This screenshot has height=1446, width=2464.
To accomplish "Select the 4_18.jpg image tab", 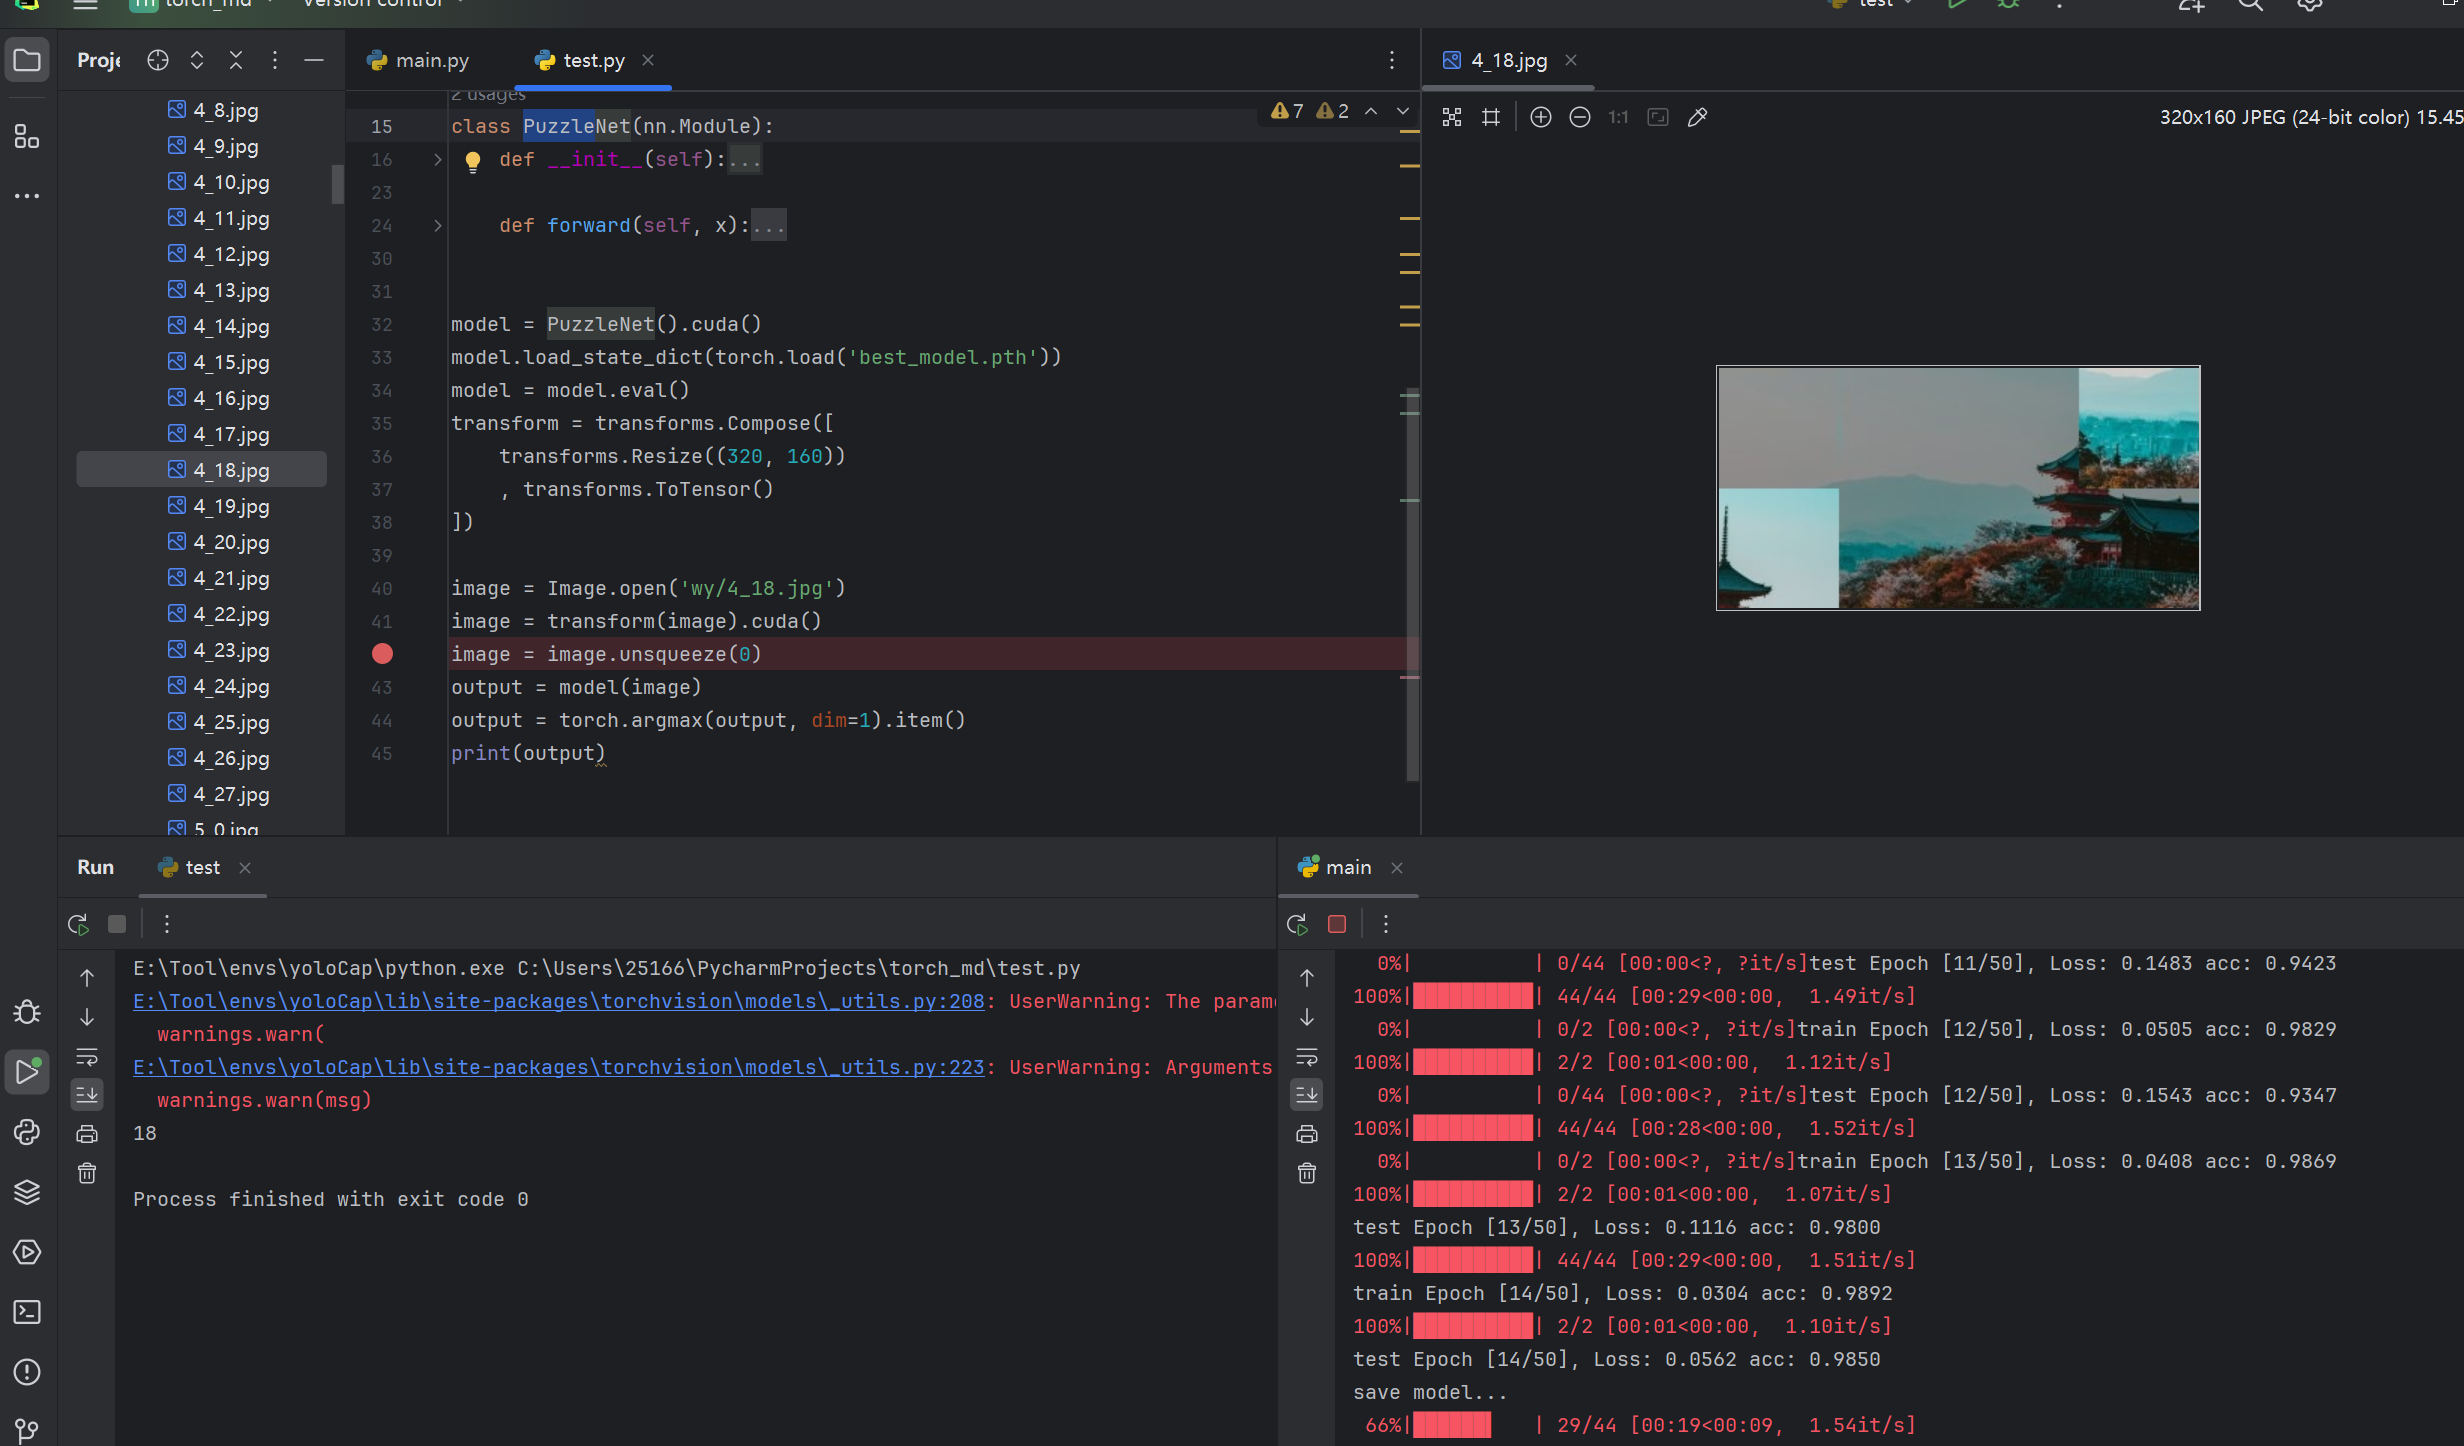I will click(x=1496, y=61).
